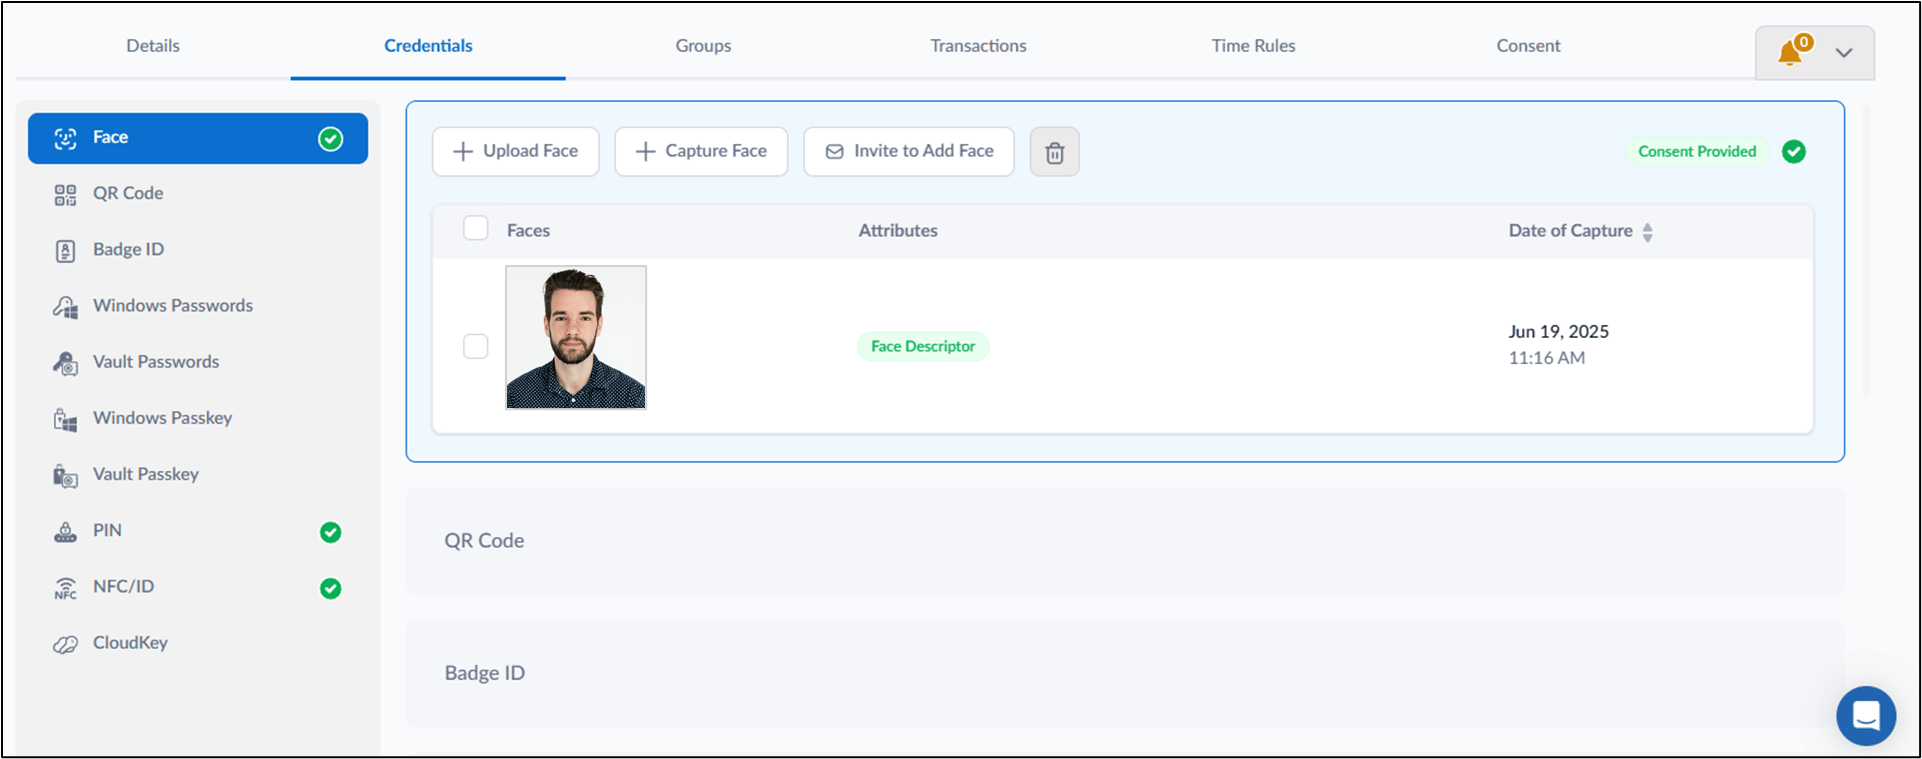The width and height of the screenshot is (1922, 759).
Task: Click the vertical scrollbar on right
Action: [1866, 250]
